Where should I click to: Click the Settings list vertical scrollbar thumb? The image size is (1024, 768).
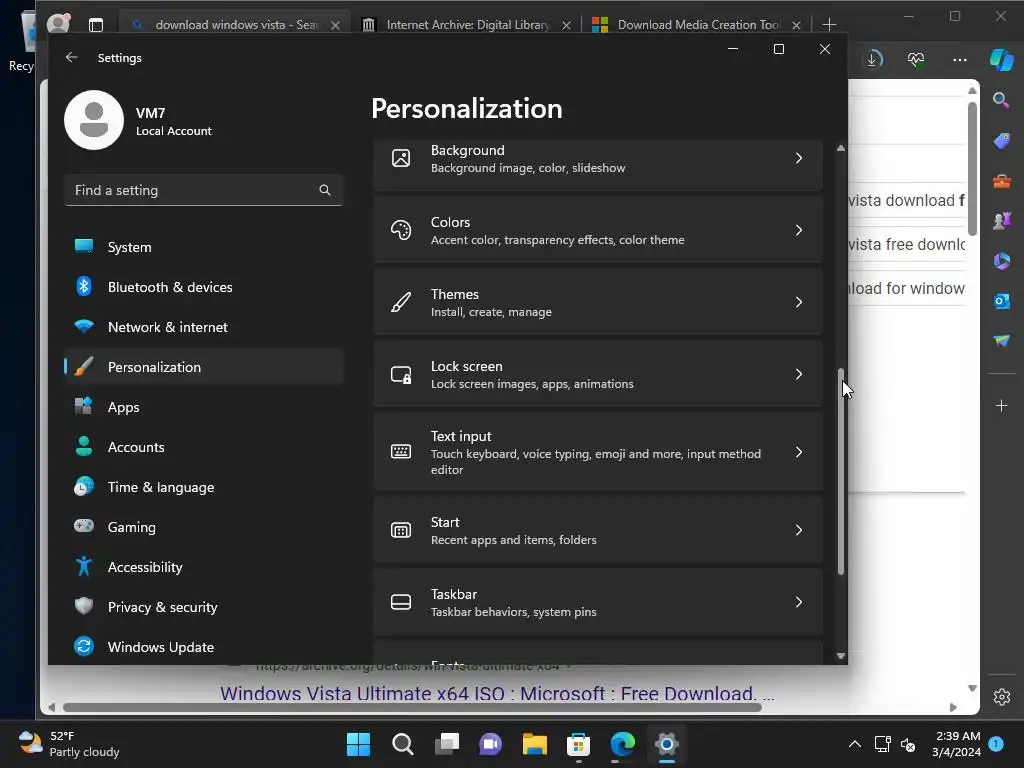point(840,472)
